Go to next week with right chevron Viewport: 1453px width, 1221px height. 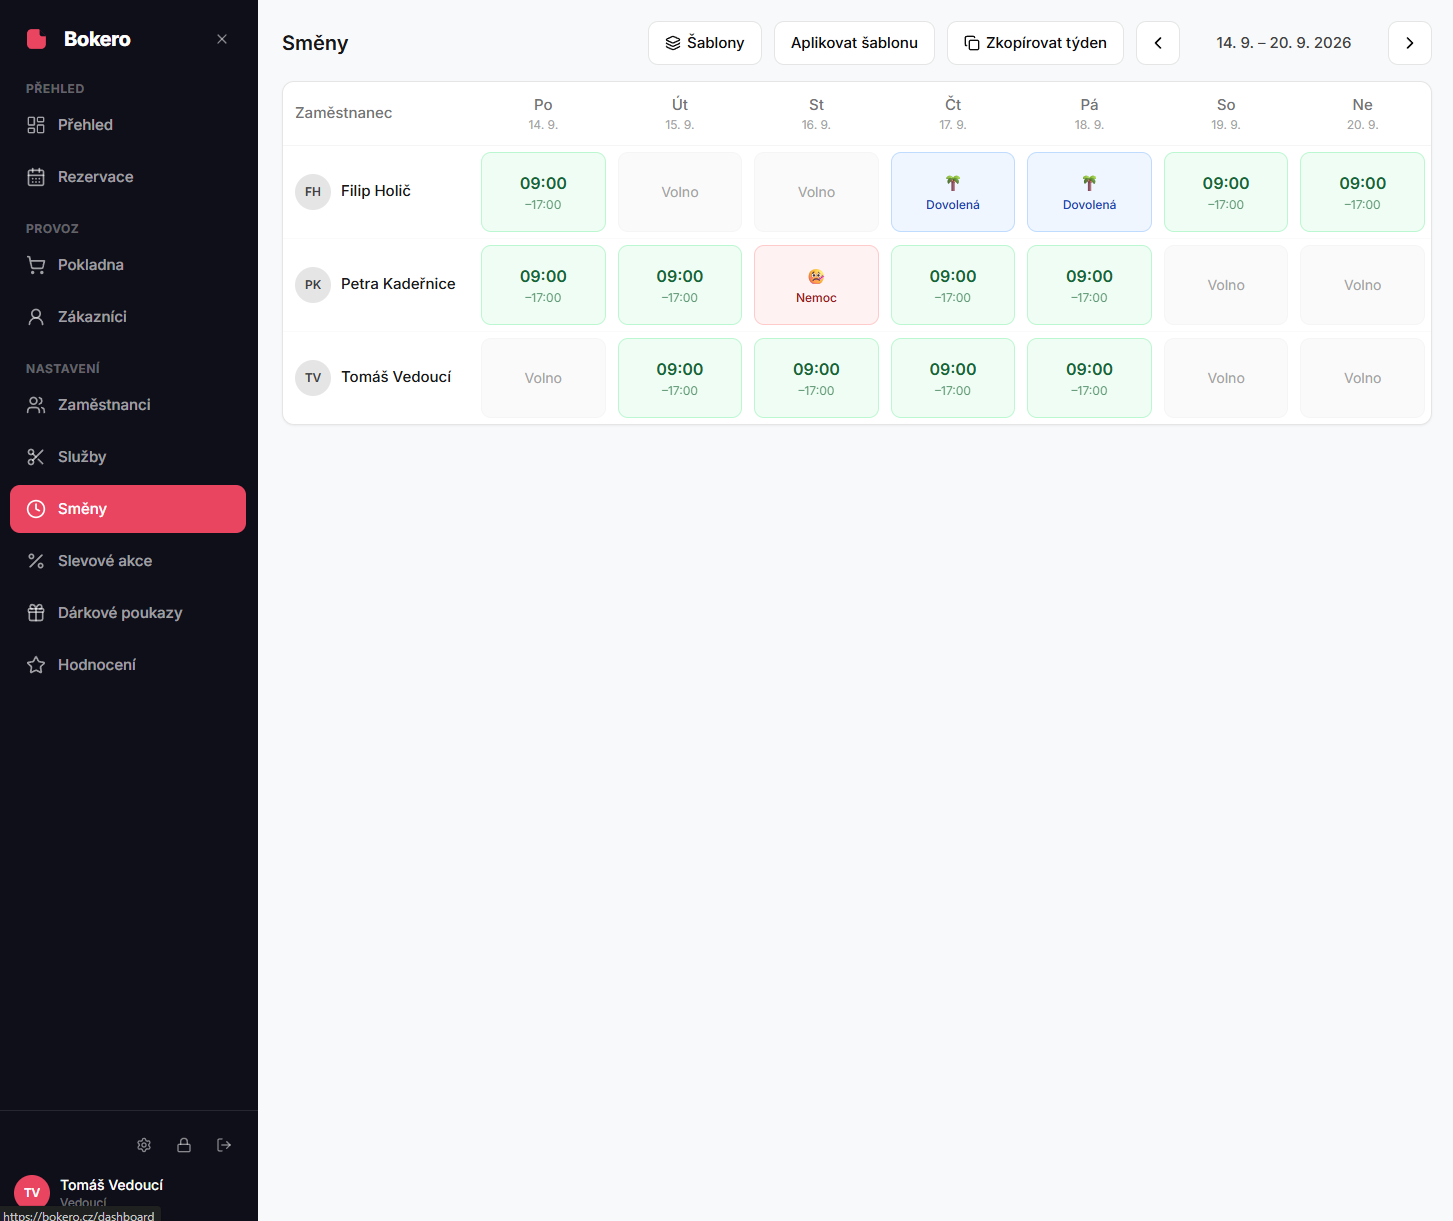1410,43
